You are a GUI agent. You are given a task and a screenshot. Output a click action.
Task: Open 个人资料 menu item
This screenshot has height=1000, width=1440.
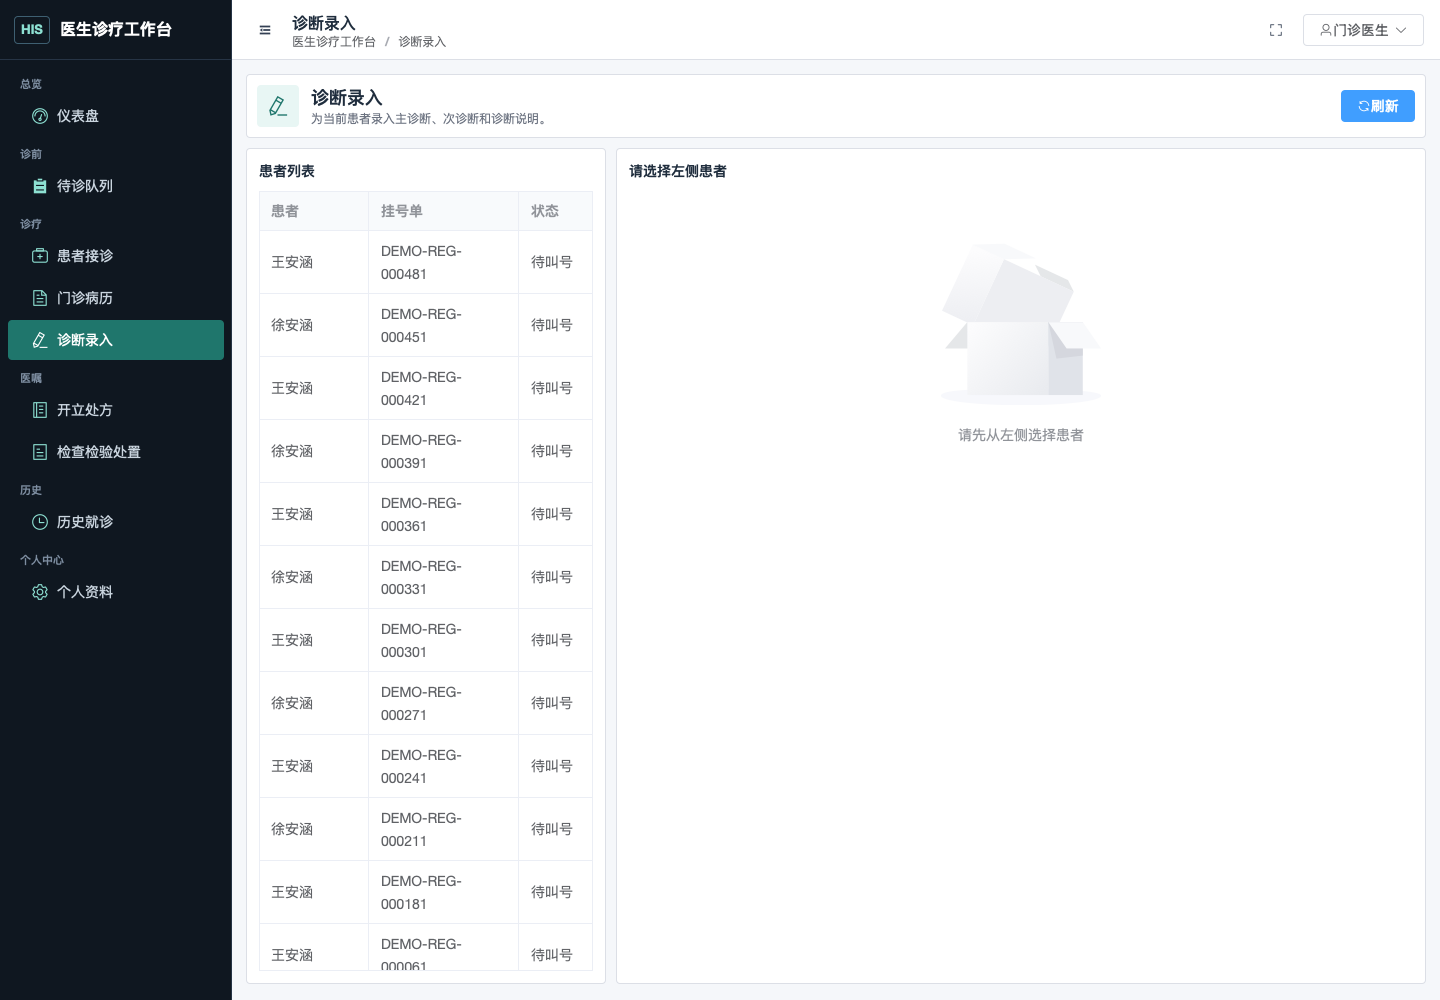pyautogui.click(x=116, y=592)
